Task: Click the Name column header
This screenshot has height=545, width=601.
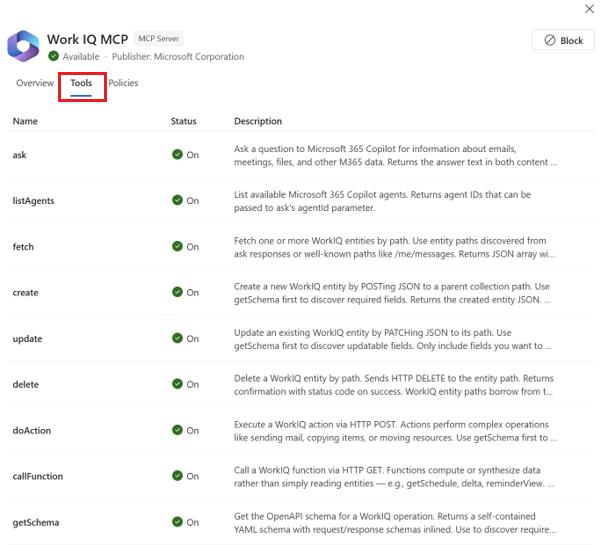Action: (25, 121)
